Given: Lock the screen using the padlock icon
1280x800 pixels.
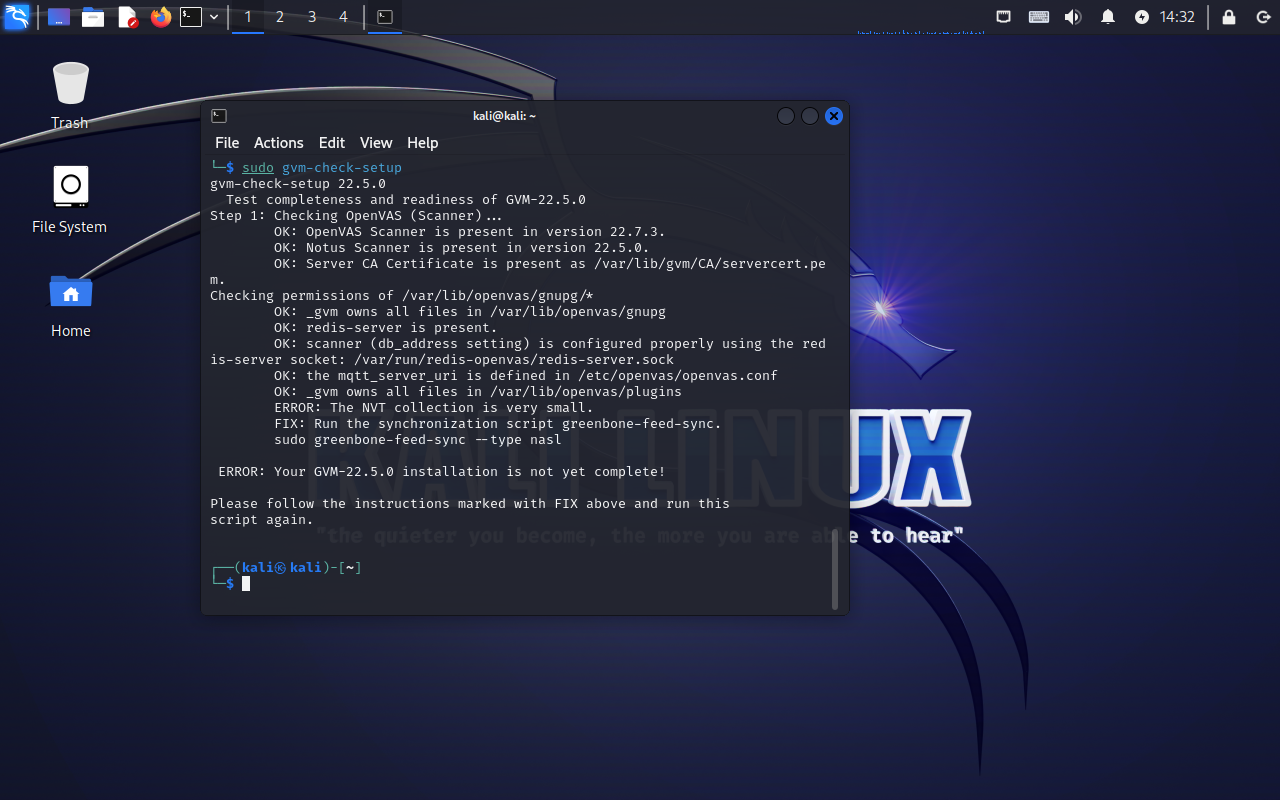Looking at the screenshot, I should point(1227,16).
